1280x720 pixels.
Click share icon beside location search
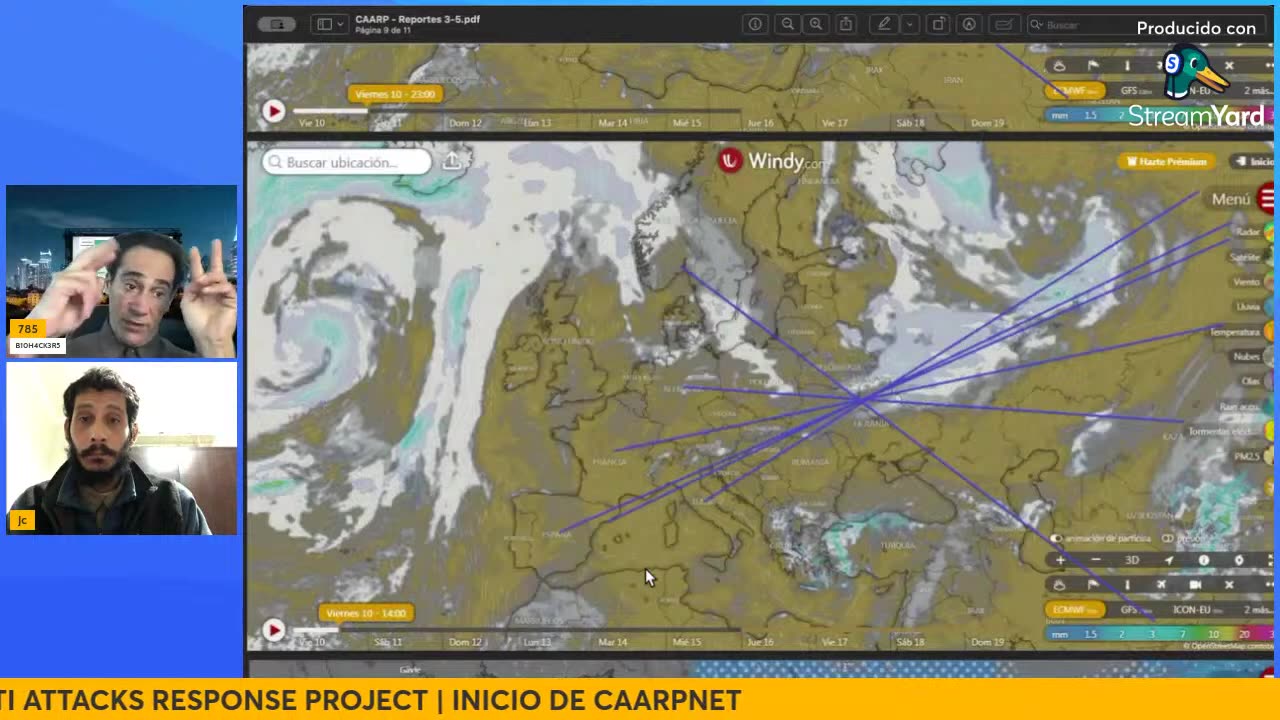452,161
